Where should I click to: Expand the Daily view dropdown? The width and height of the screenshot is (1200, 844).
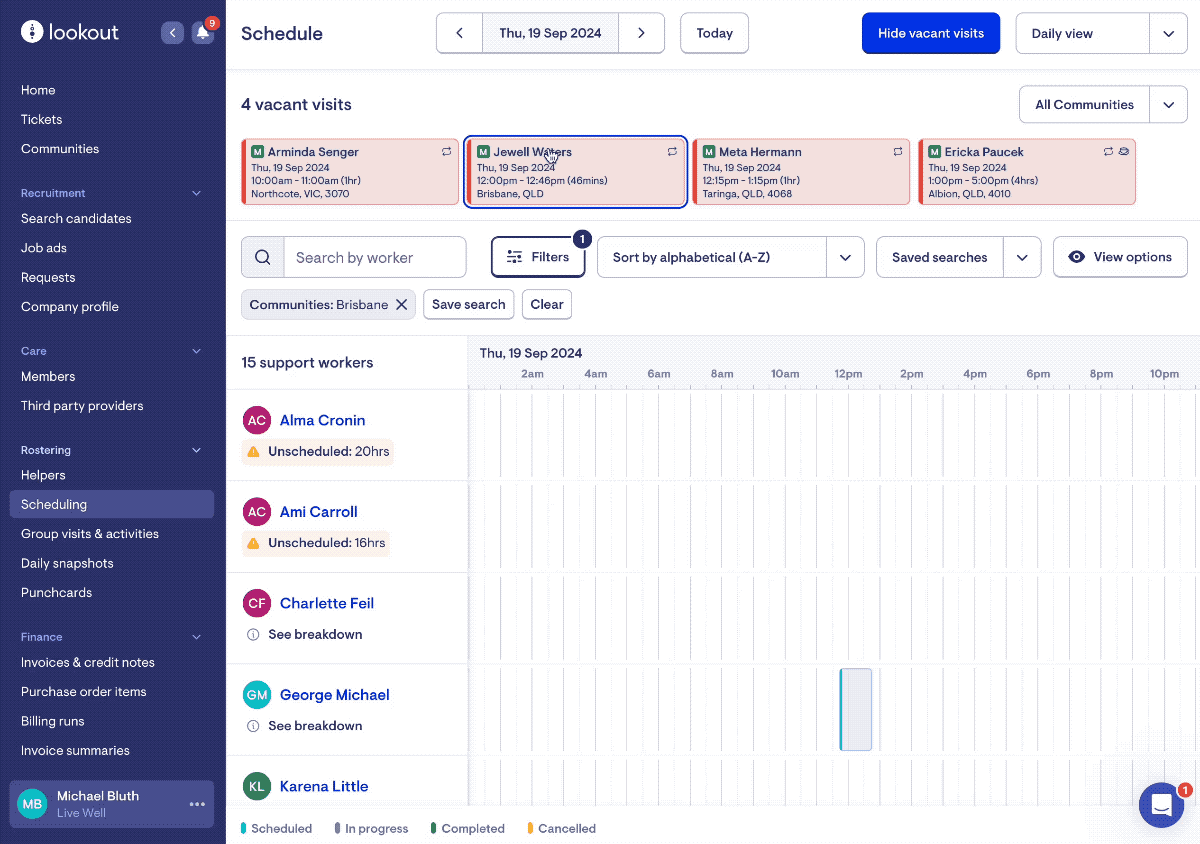[1168, 33]
